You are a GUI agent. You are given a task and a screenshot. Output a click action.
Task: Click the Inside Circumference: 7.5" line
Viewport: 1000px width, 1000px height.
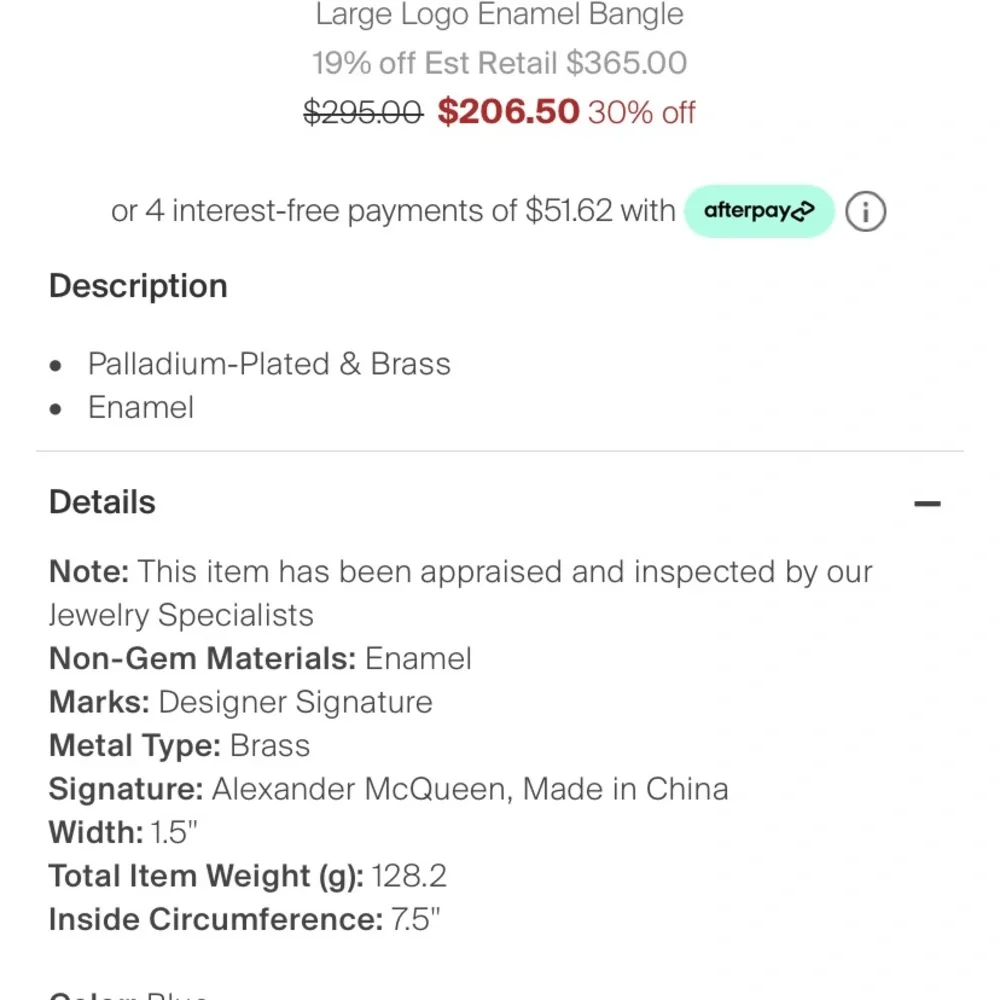coord(245,919)
